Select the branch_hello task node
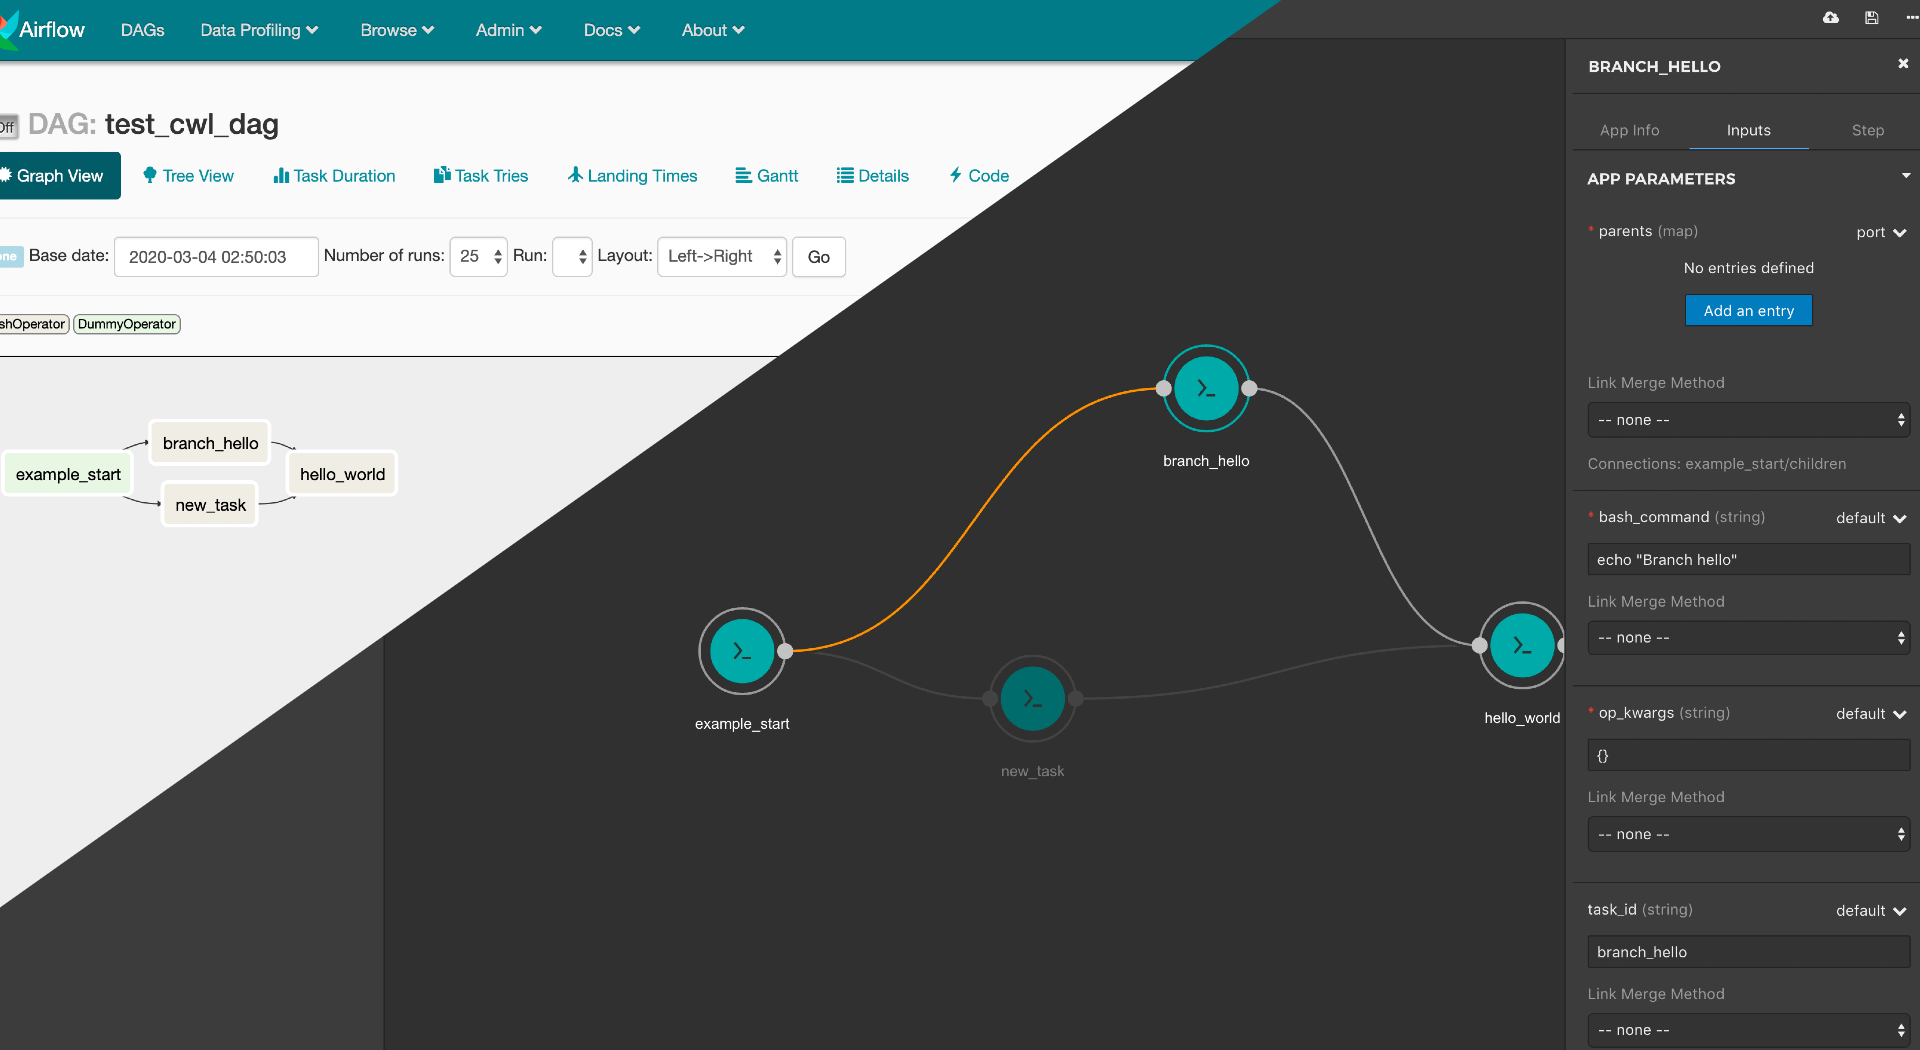Image resolution: width=1920 pixels, height=1050 pixels. [x=1206, y=390]
